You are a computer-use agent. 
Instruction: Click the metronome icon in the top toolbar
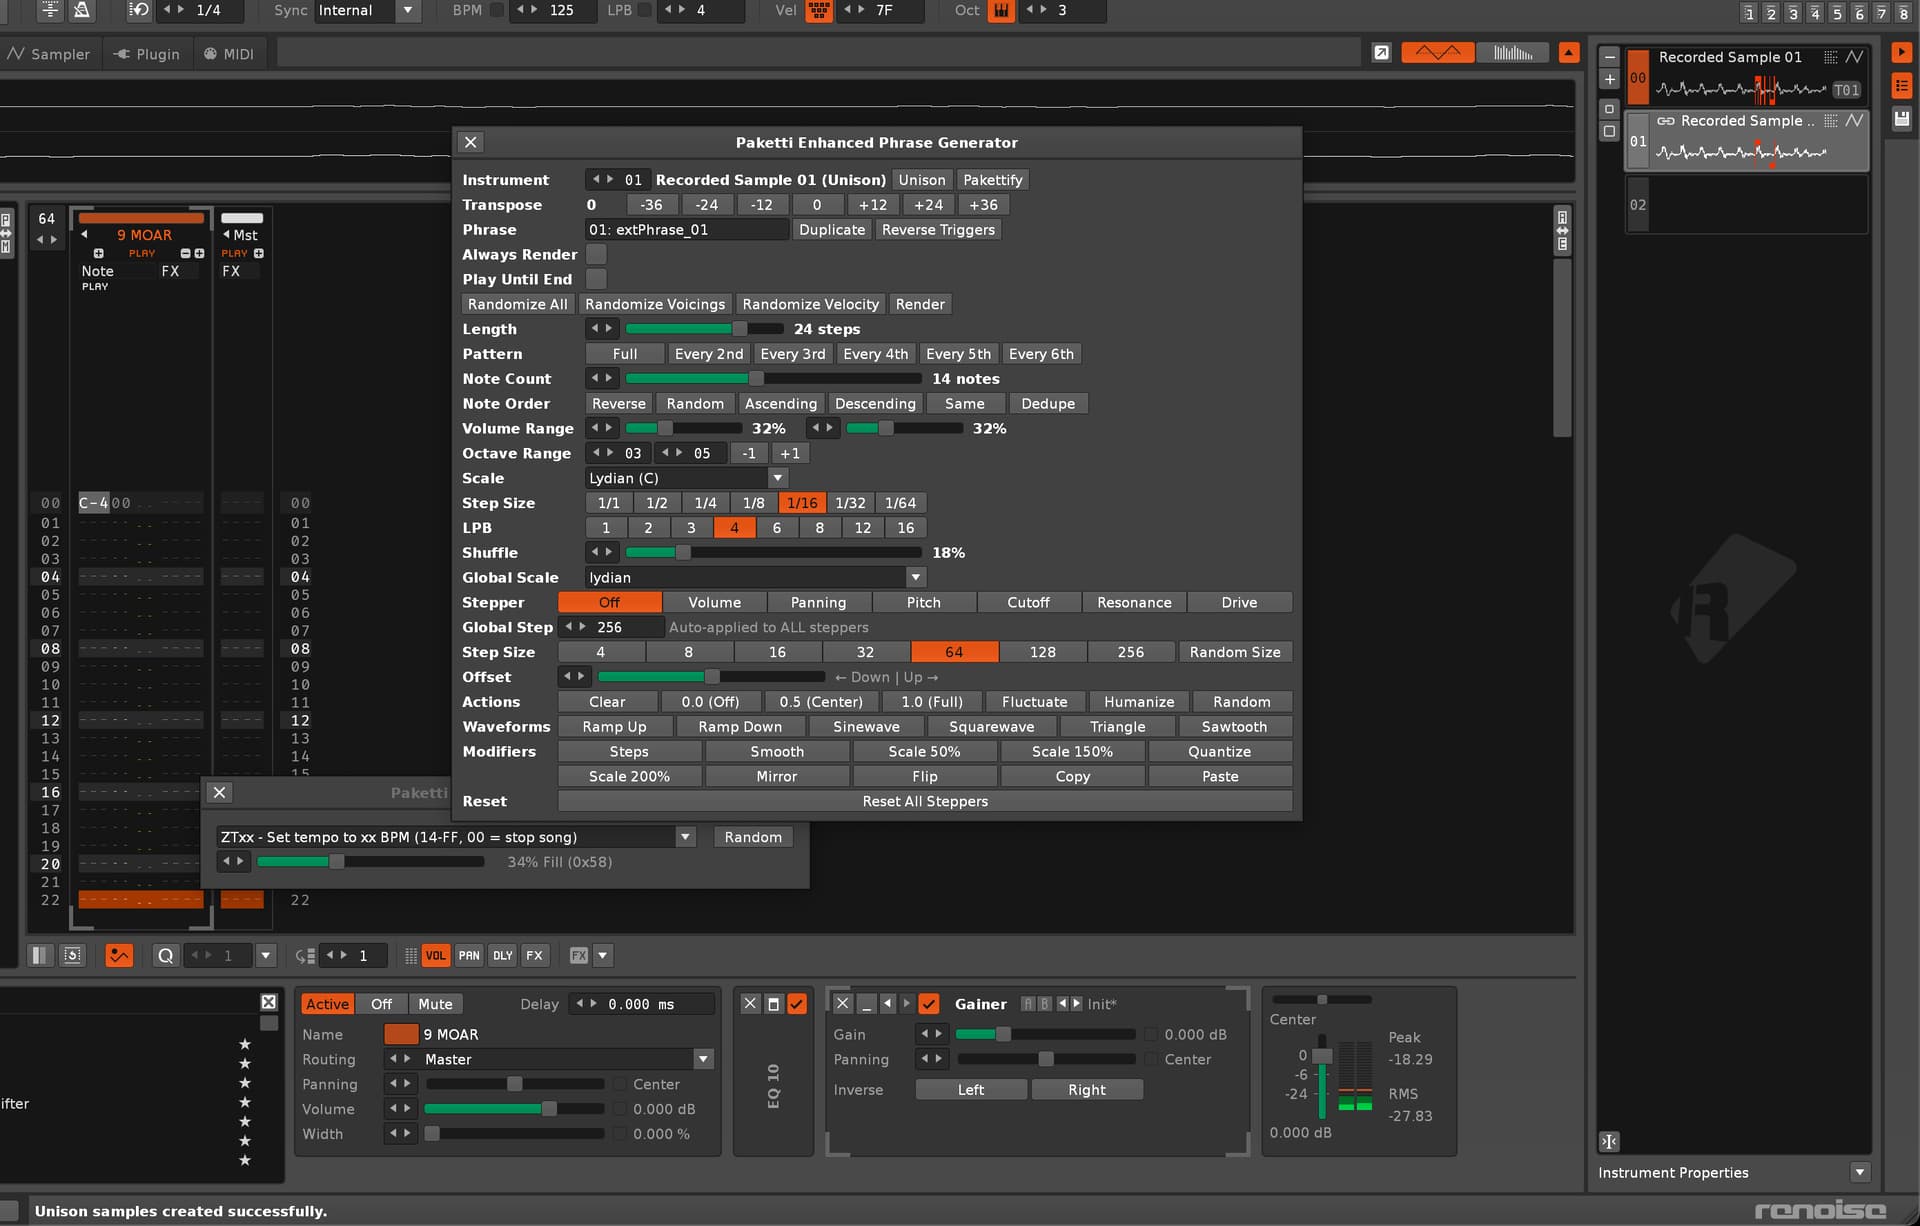pyautogui.click(x=82, y=10)
